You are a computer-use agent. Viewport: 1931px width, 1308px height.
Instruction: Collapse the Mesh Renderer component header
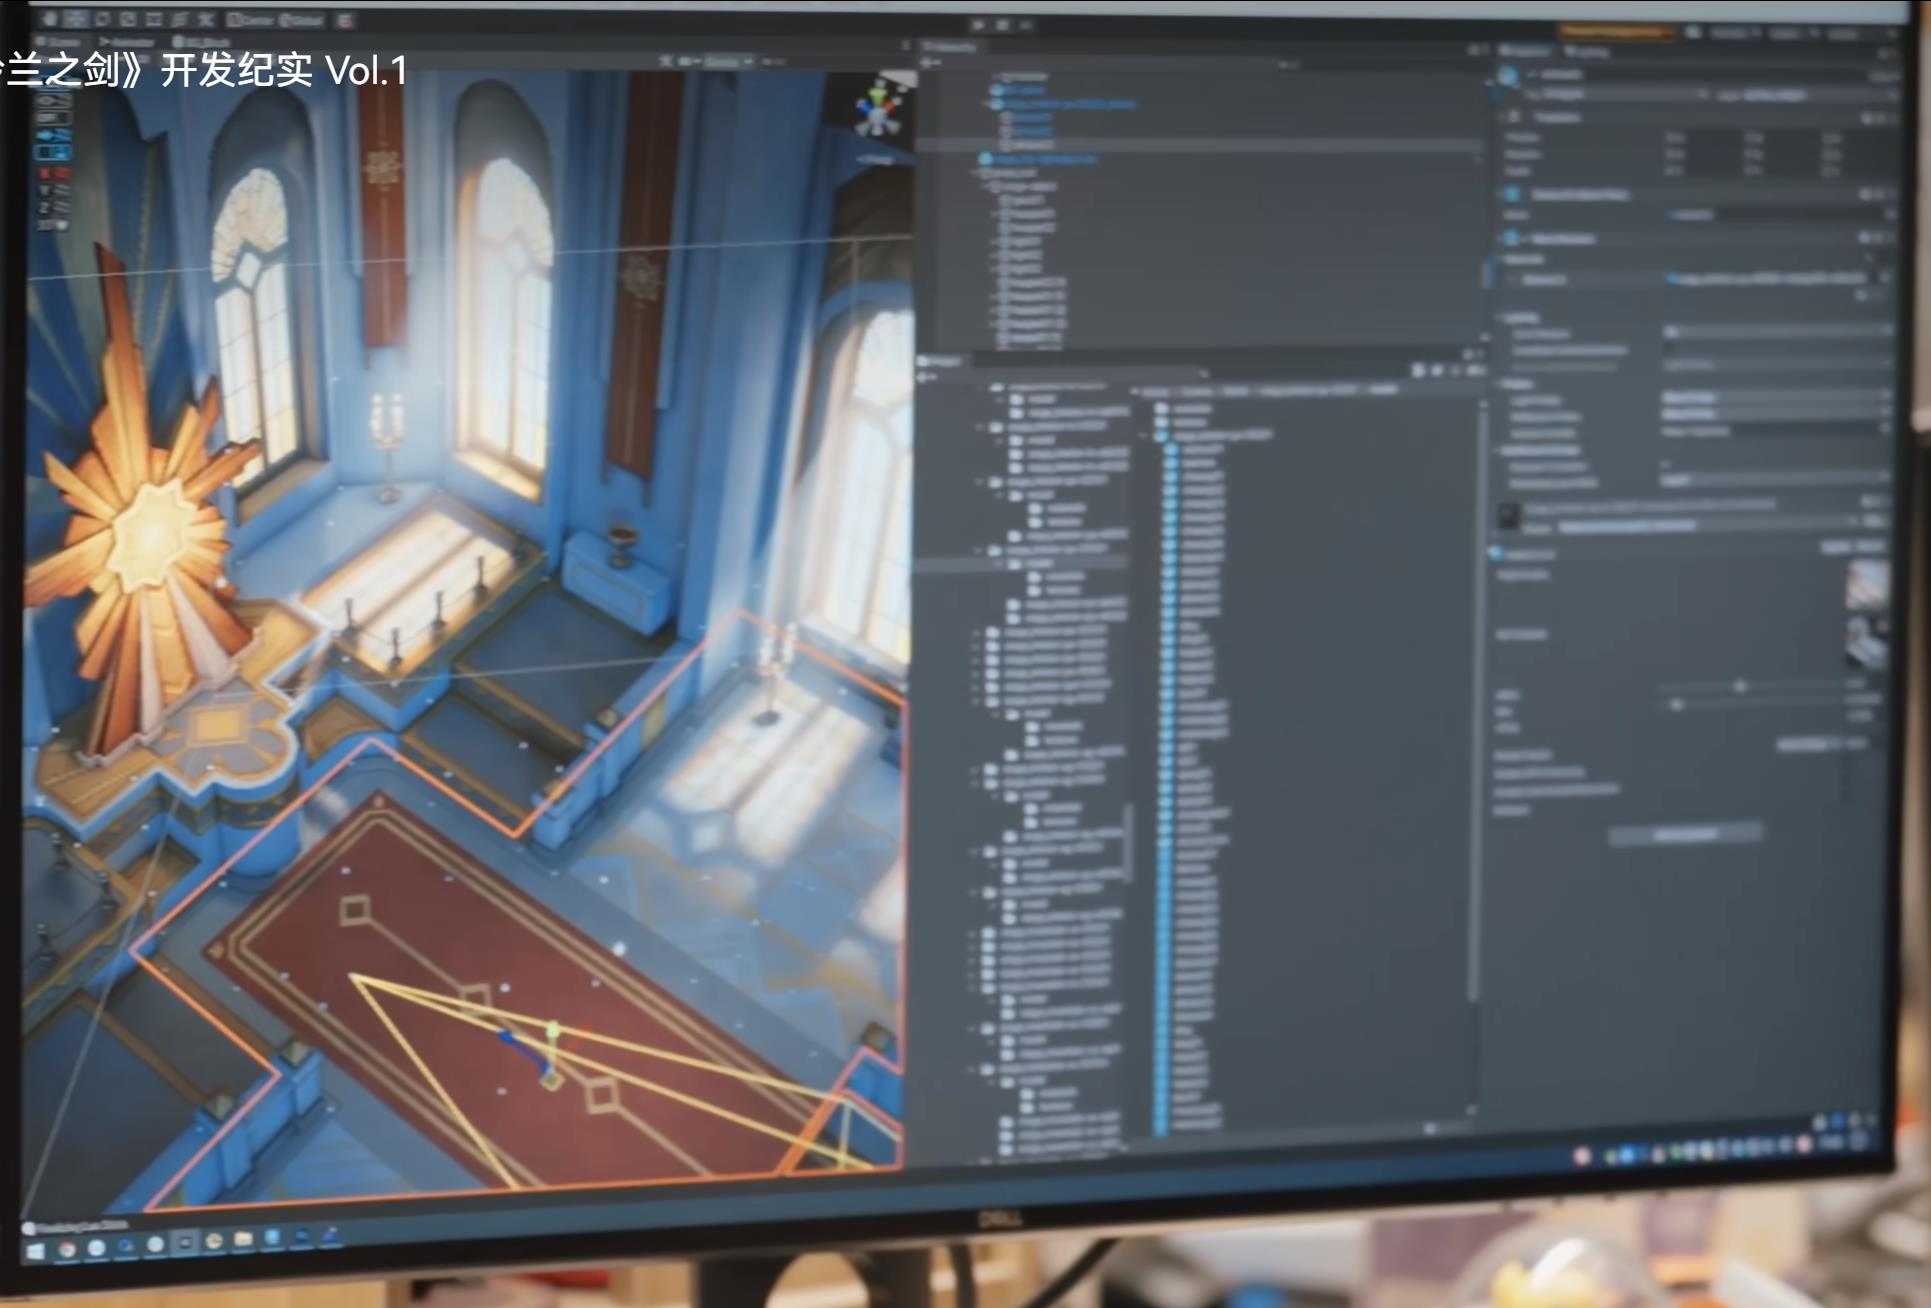click(x=1700, y=238)
